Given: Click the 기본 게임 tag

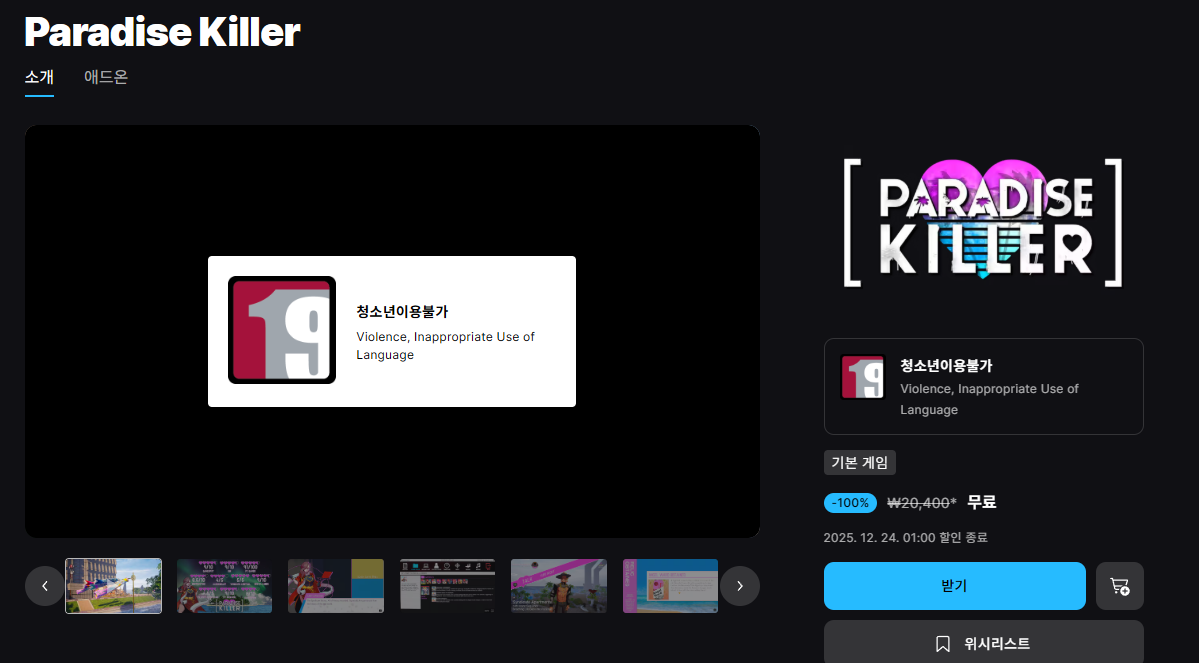Looking at the screenshot, I should coord(859,463).
